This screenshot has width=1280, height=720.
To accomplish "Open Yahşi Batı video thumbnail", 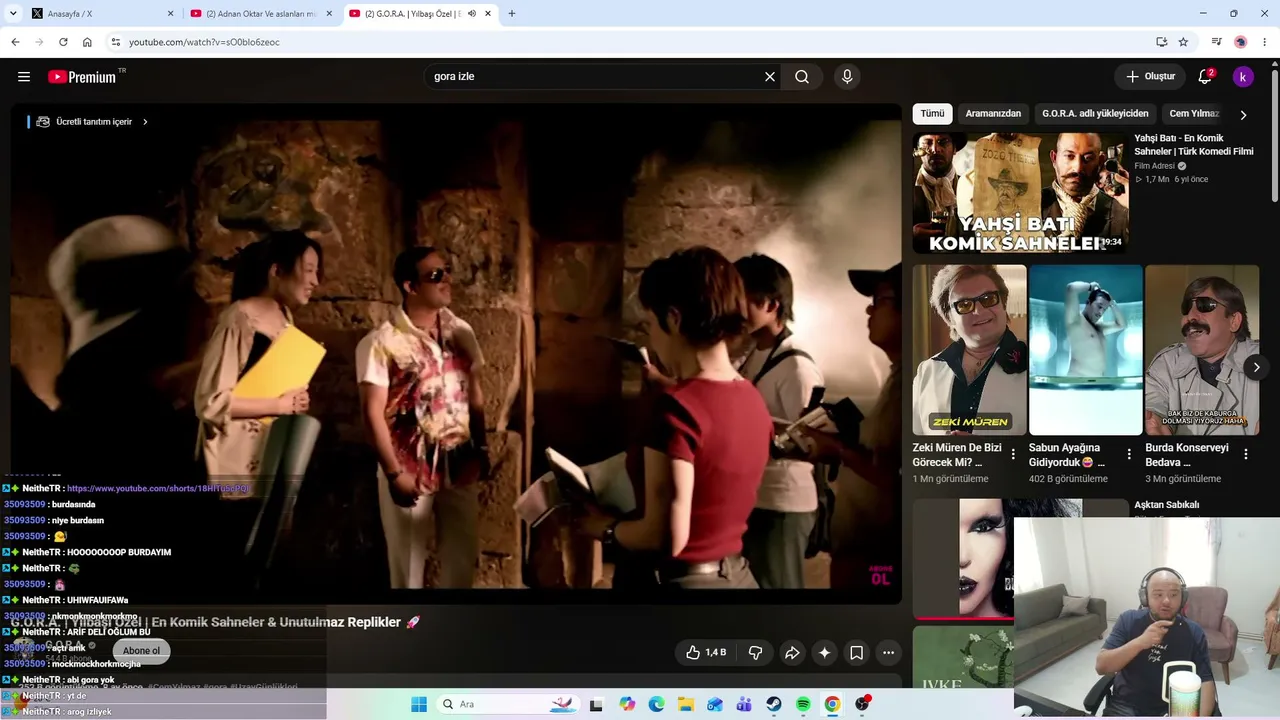I will click(x=1020, y=193).
